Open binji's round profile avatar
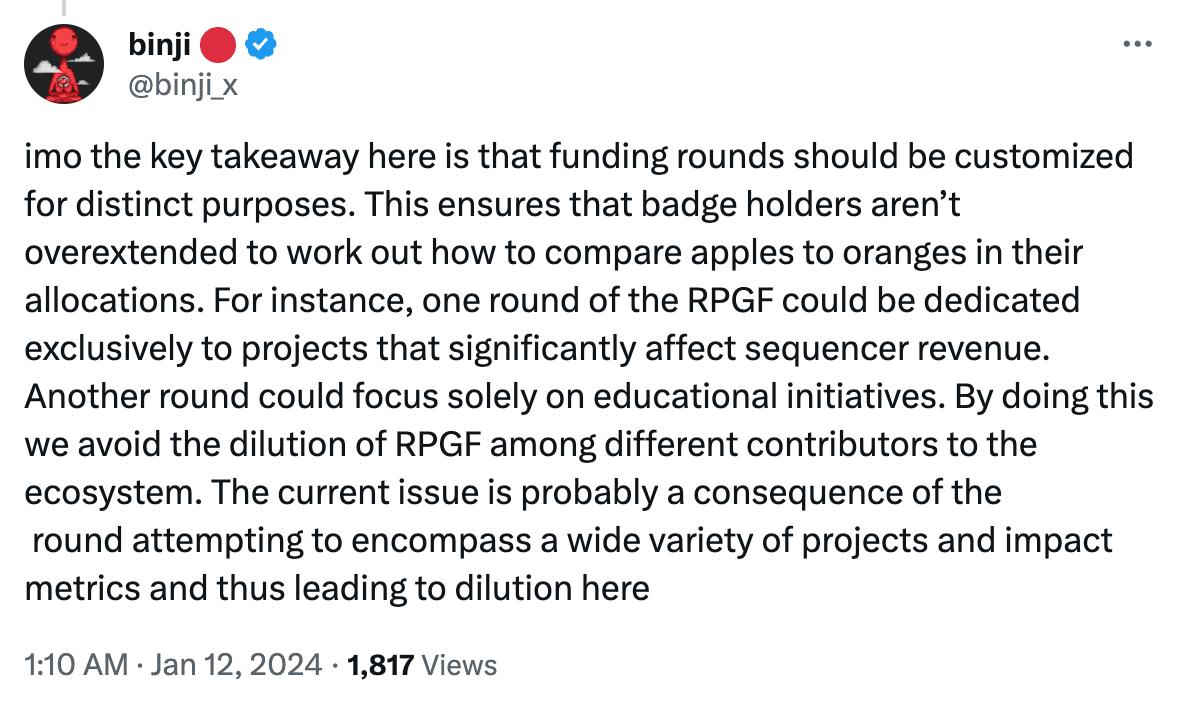The height and width of the screenshot is (704, 1184). (64, 64)
